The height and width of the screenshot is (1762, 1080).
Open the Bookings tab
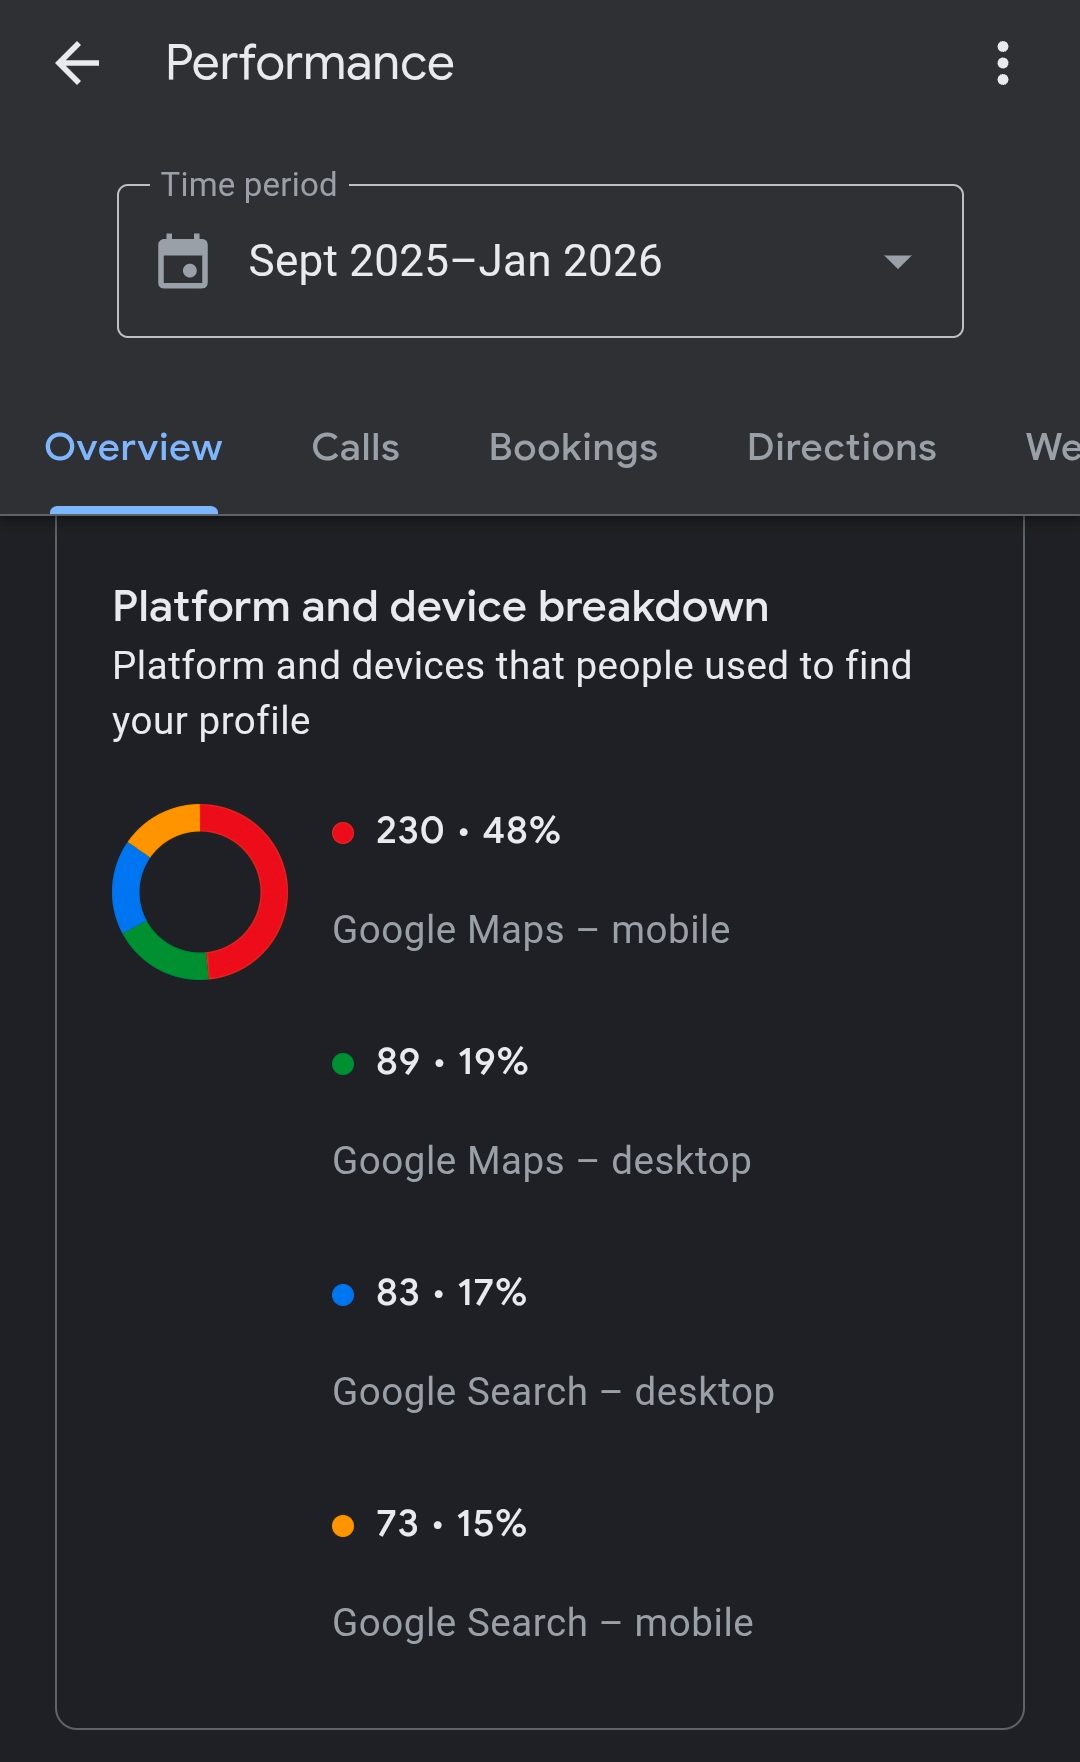tap(572, 448)
